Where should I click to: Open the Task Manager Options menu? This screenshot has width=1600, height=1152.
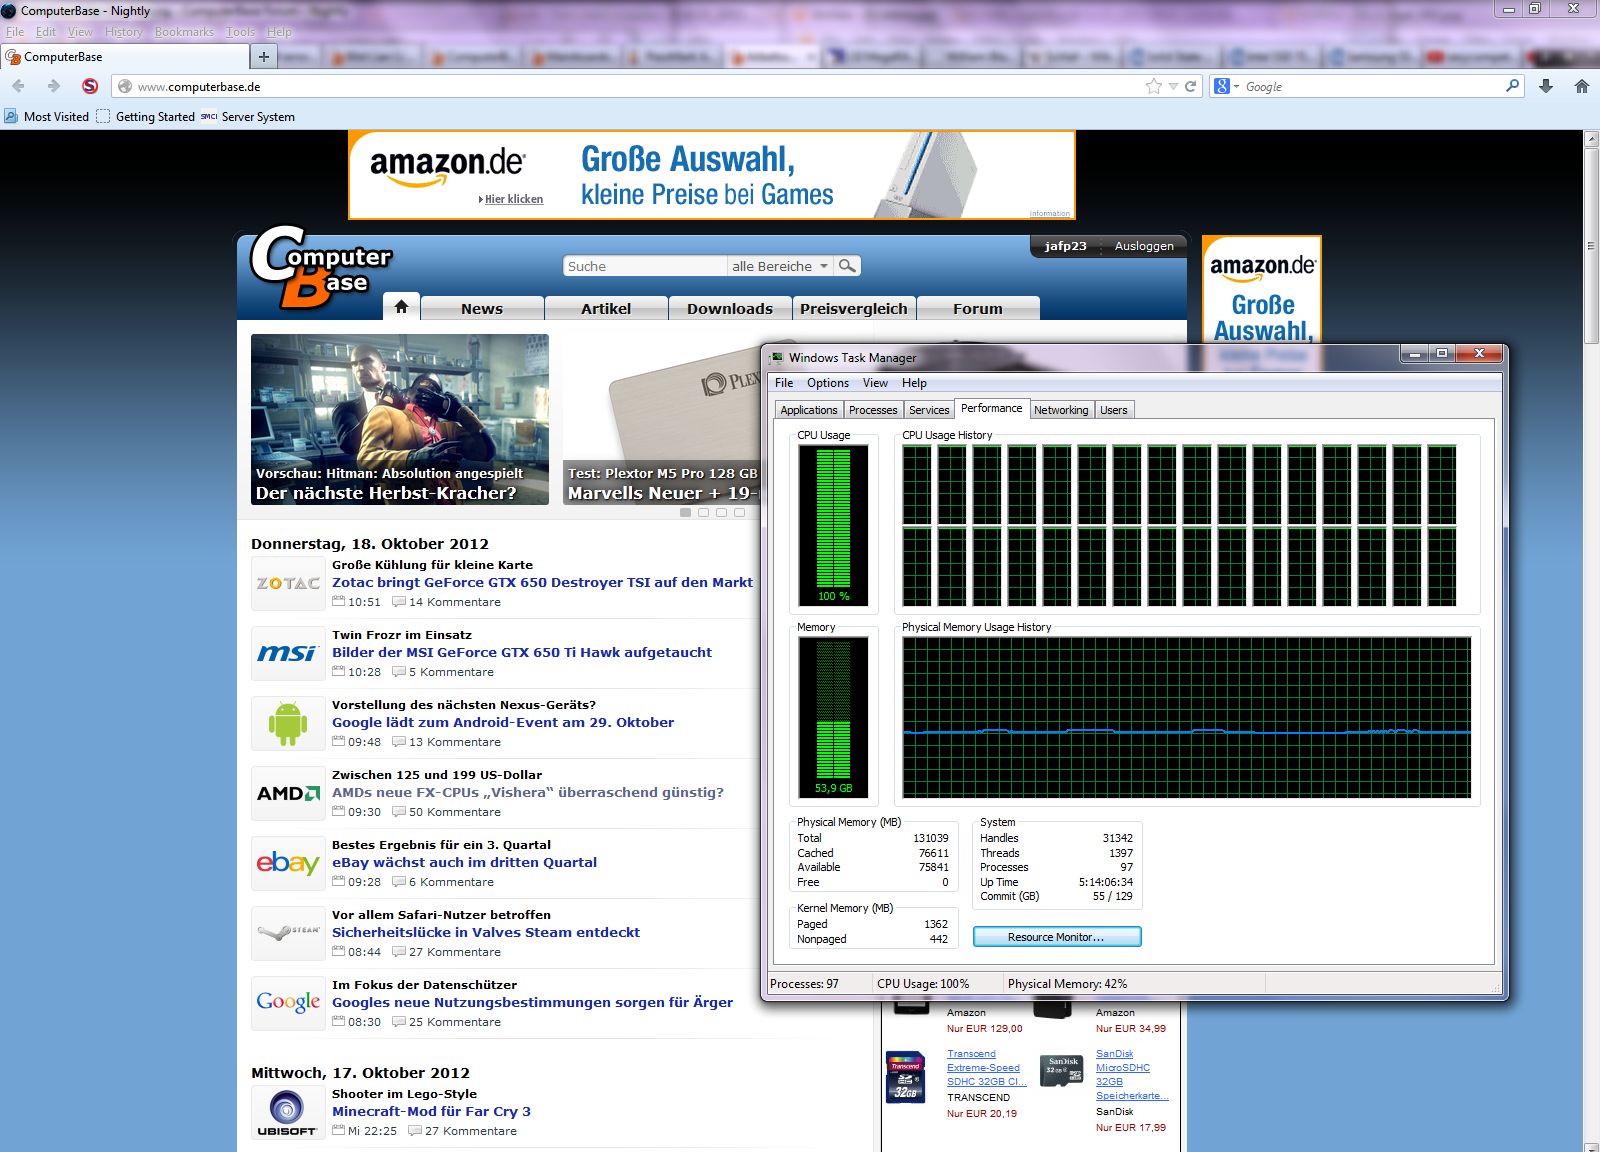click(x=828, y=383)
